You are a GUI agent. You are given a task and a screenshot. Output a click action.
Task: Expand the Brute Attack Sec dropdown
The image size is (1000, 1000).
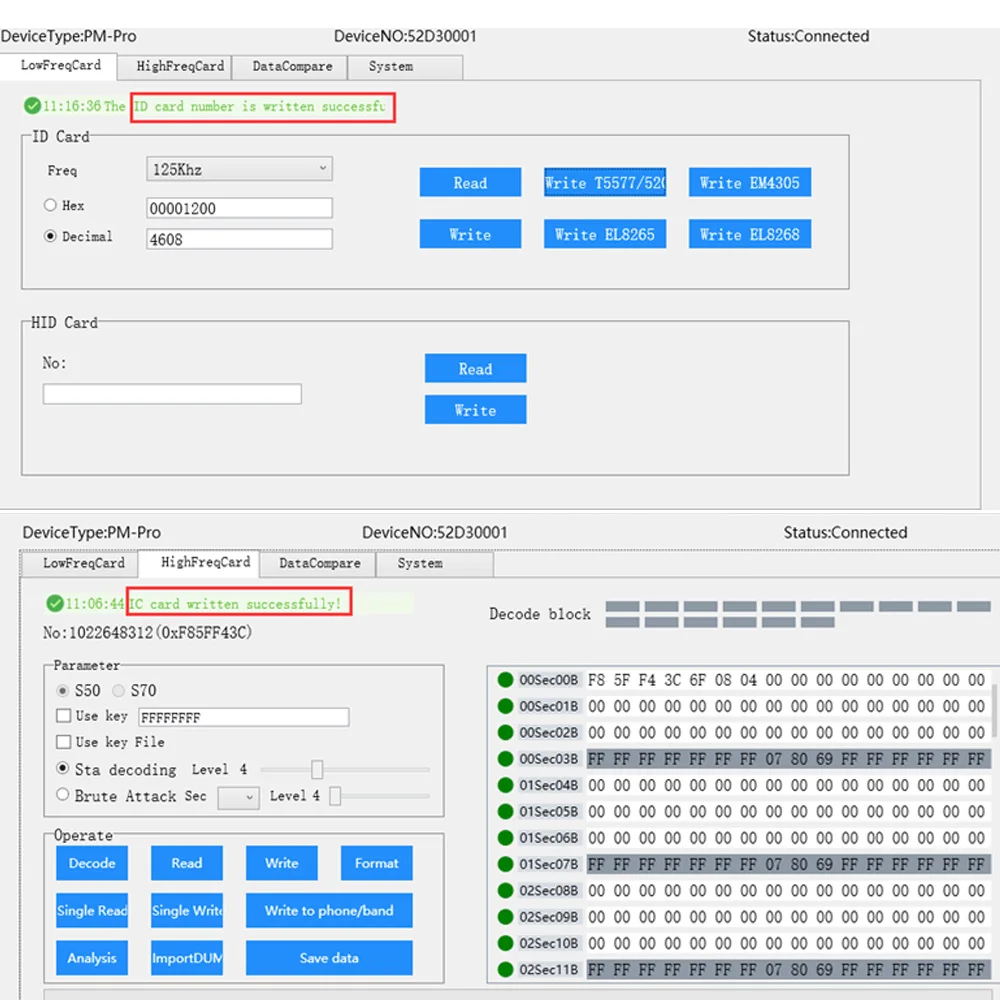238,797
